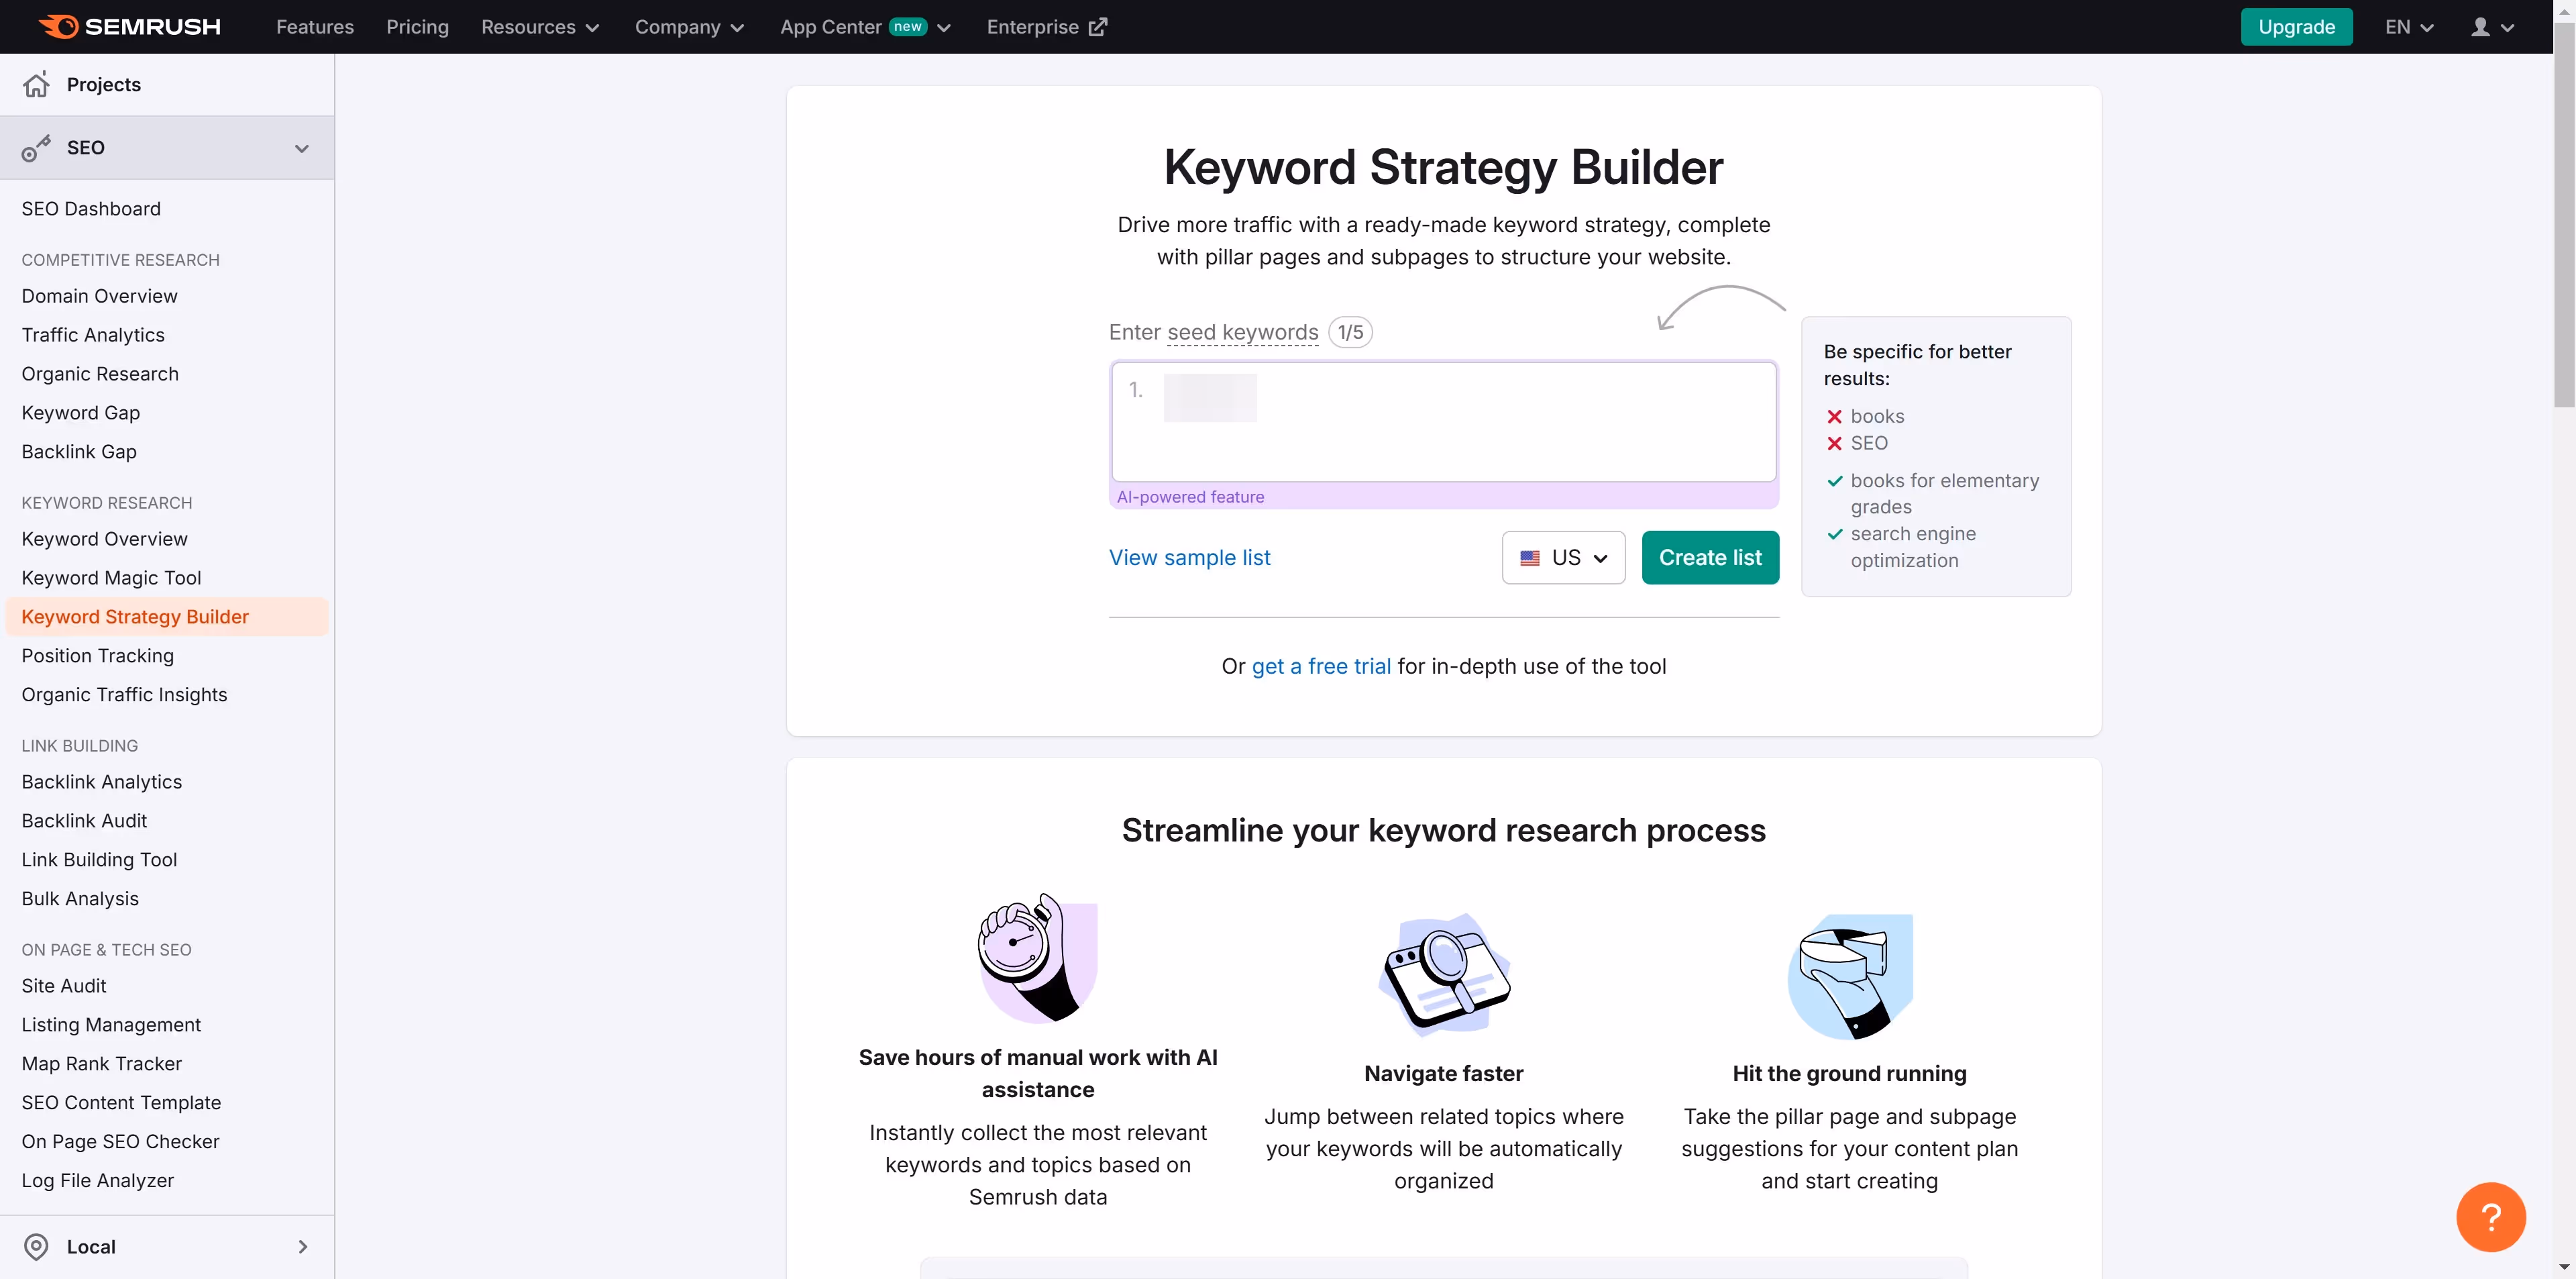Click the get a free trial link
The height and width of the screenshot is (1279, 2576).
tap(1321, 665)
